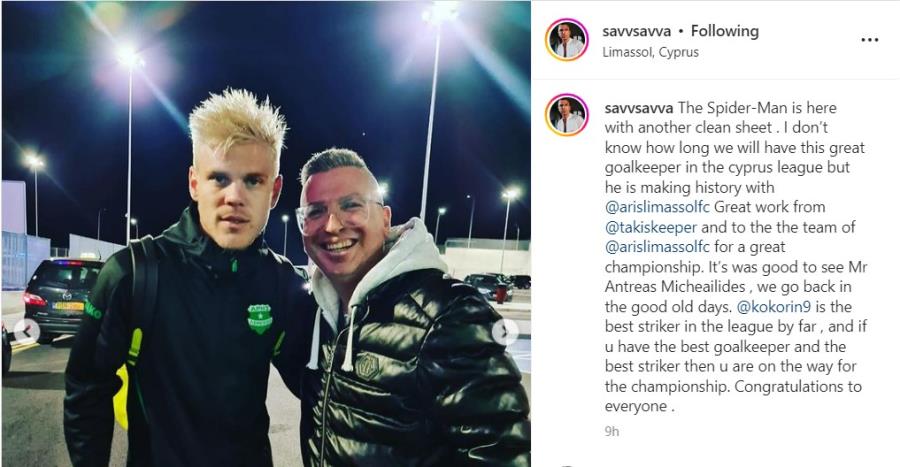This screenshot has height=467, width=900.
Task: Open the savvsavva username in the header
Action: [x=637, y=31]
